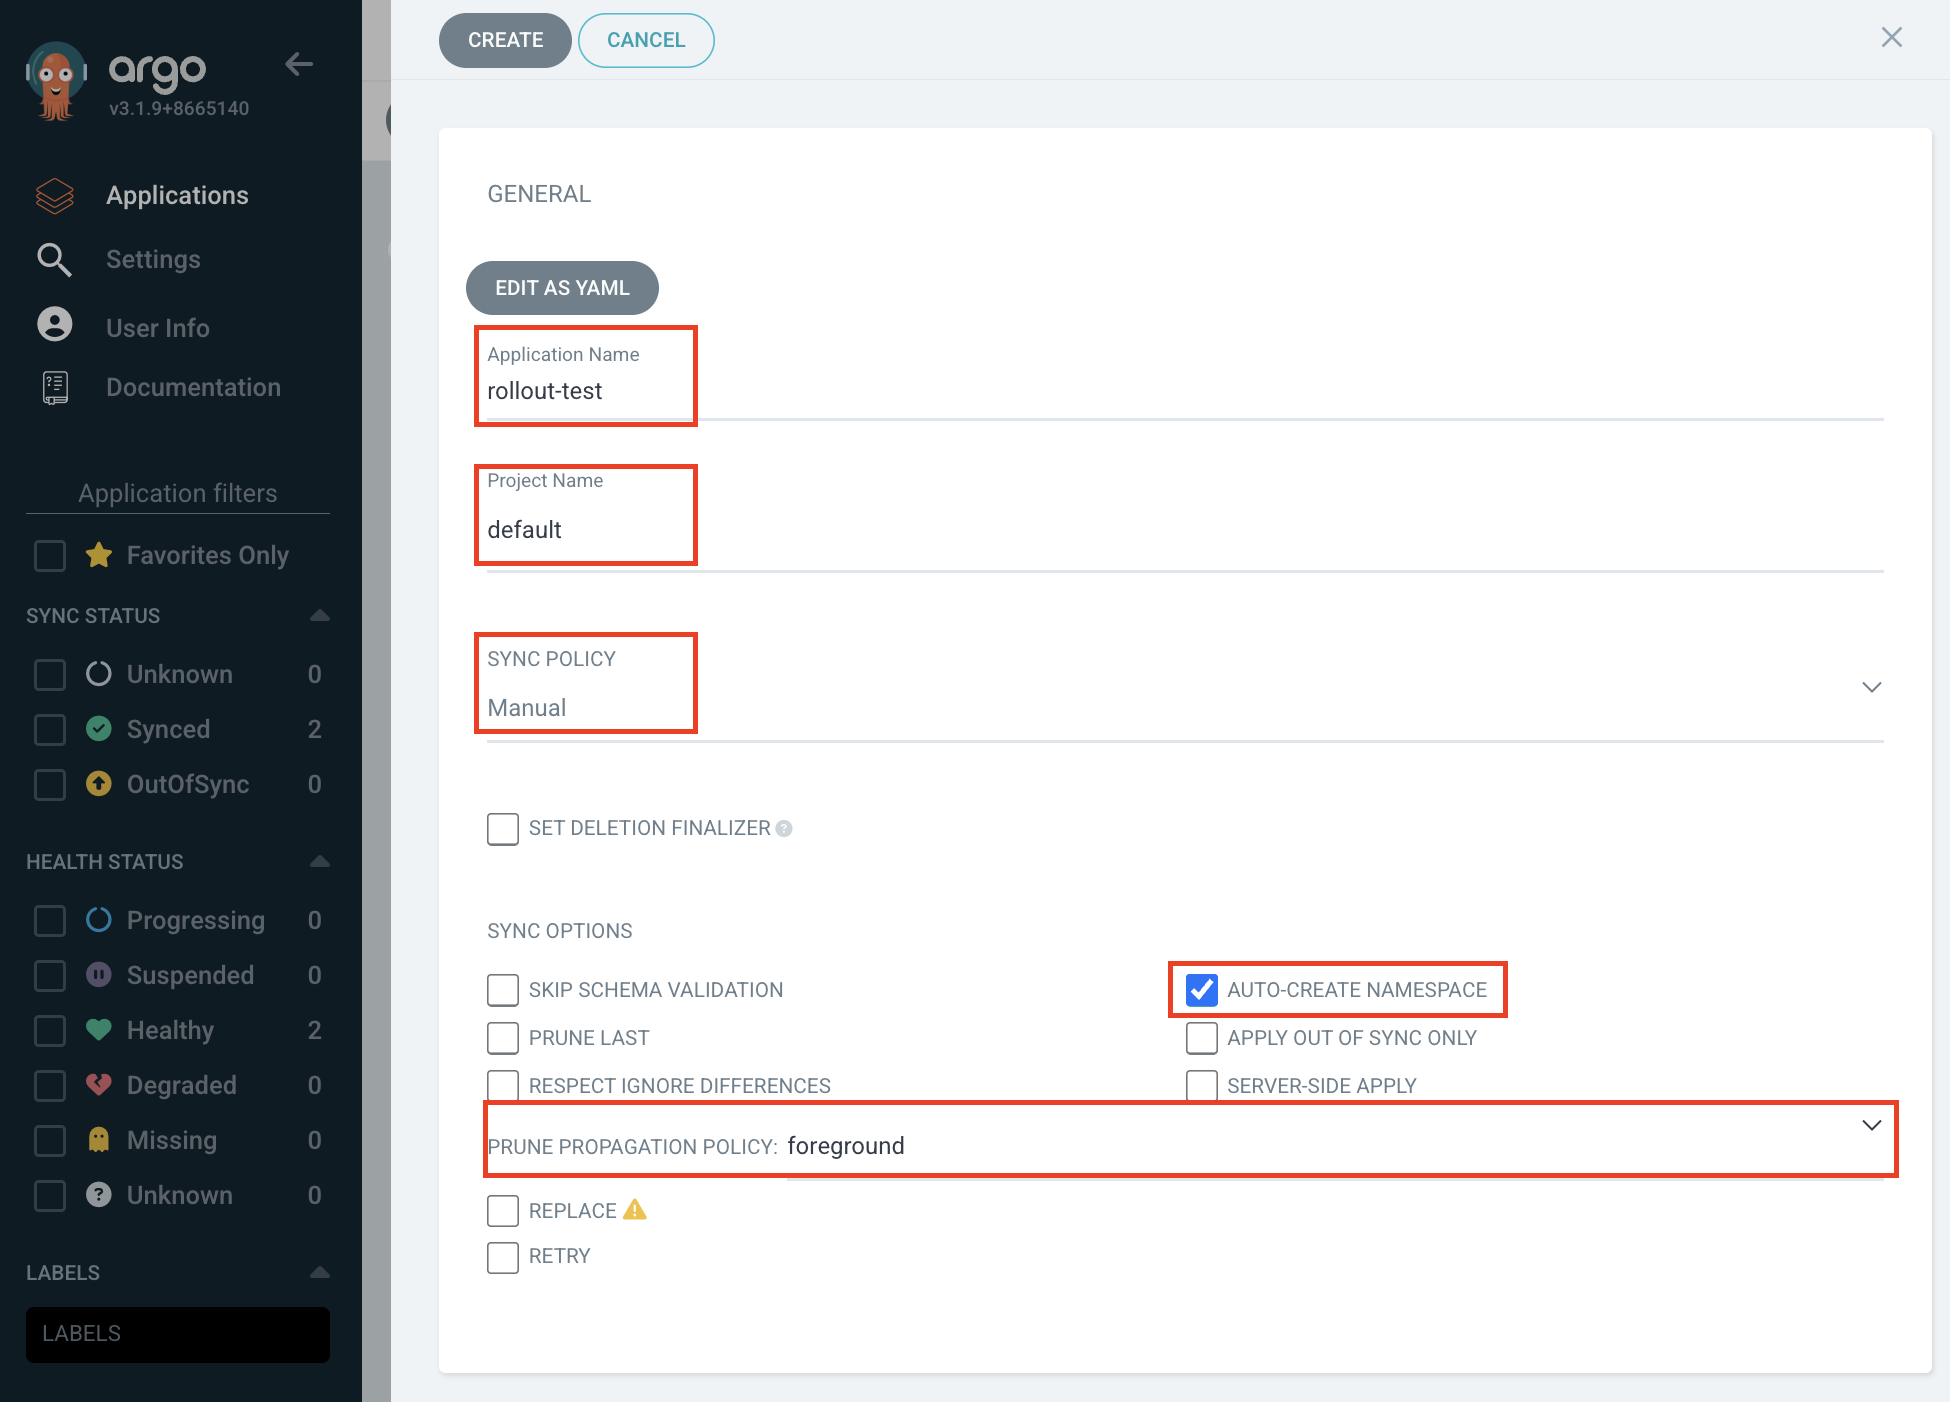This screenshot has width=1950, height=1402.
Task: Click the Applications layers icon
Action: (x=55, y=196)
